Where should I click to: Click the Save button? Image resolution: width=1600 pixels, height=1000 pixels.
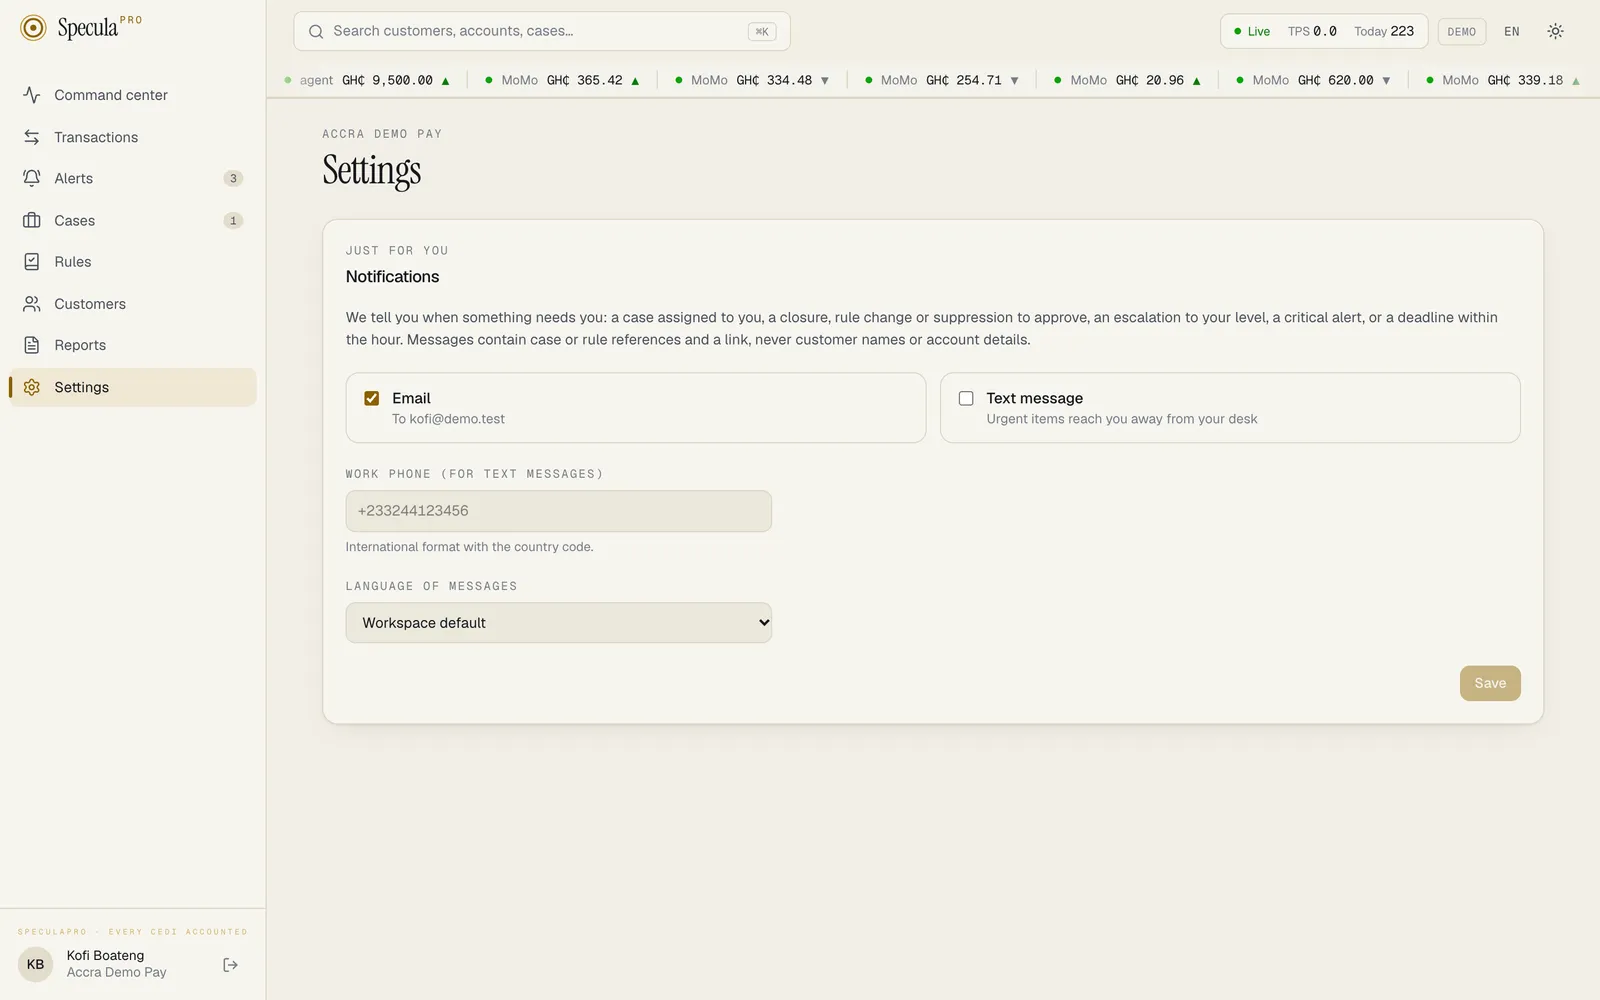(x=1490, y=684)
